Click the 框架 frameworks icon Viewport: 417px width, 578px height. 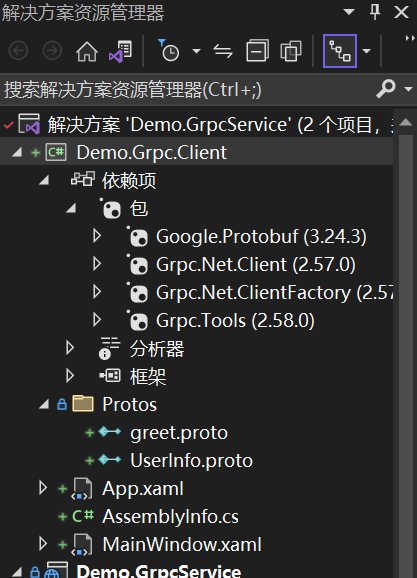pos(110,376)
